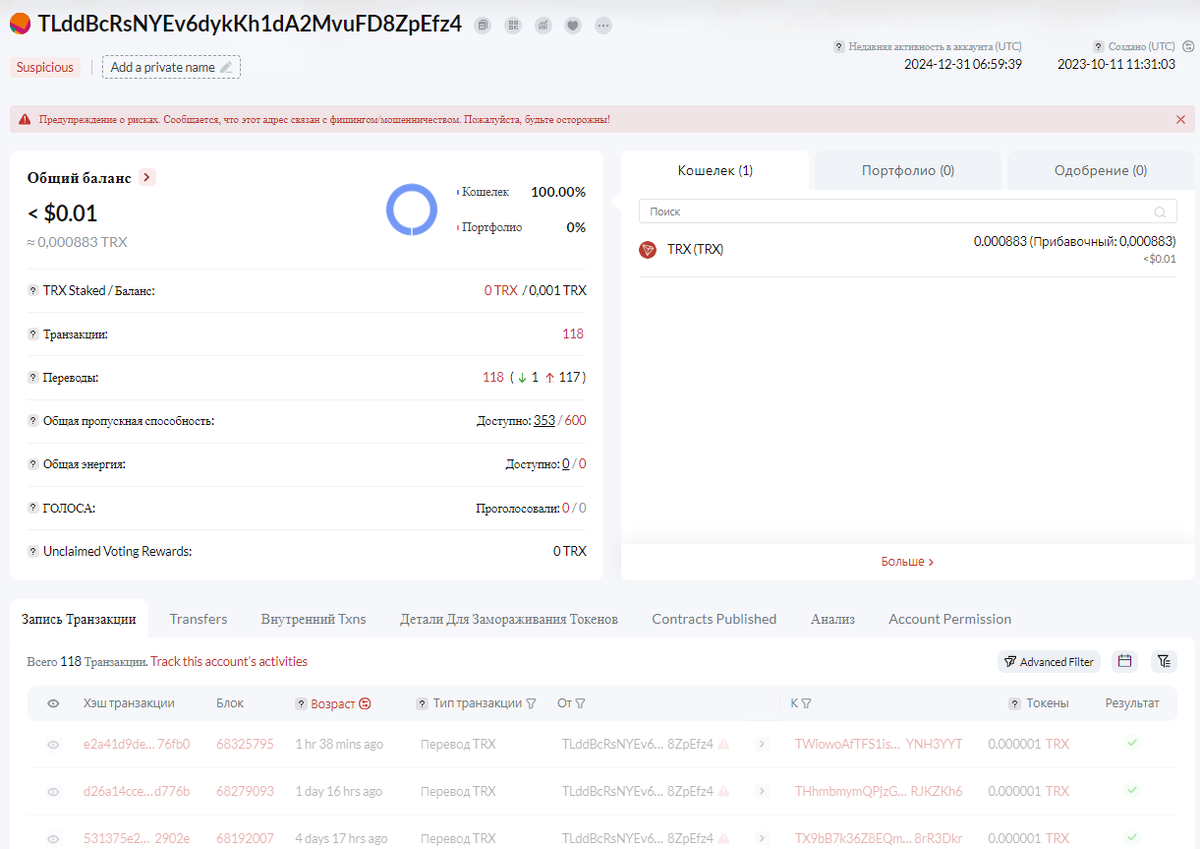Open filter dropdown for 'От' column
The image size is (1200, 849).
point(580,704)
